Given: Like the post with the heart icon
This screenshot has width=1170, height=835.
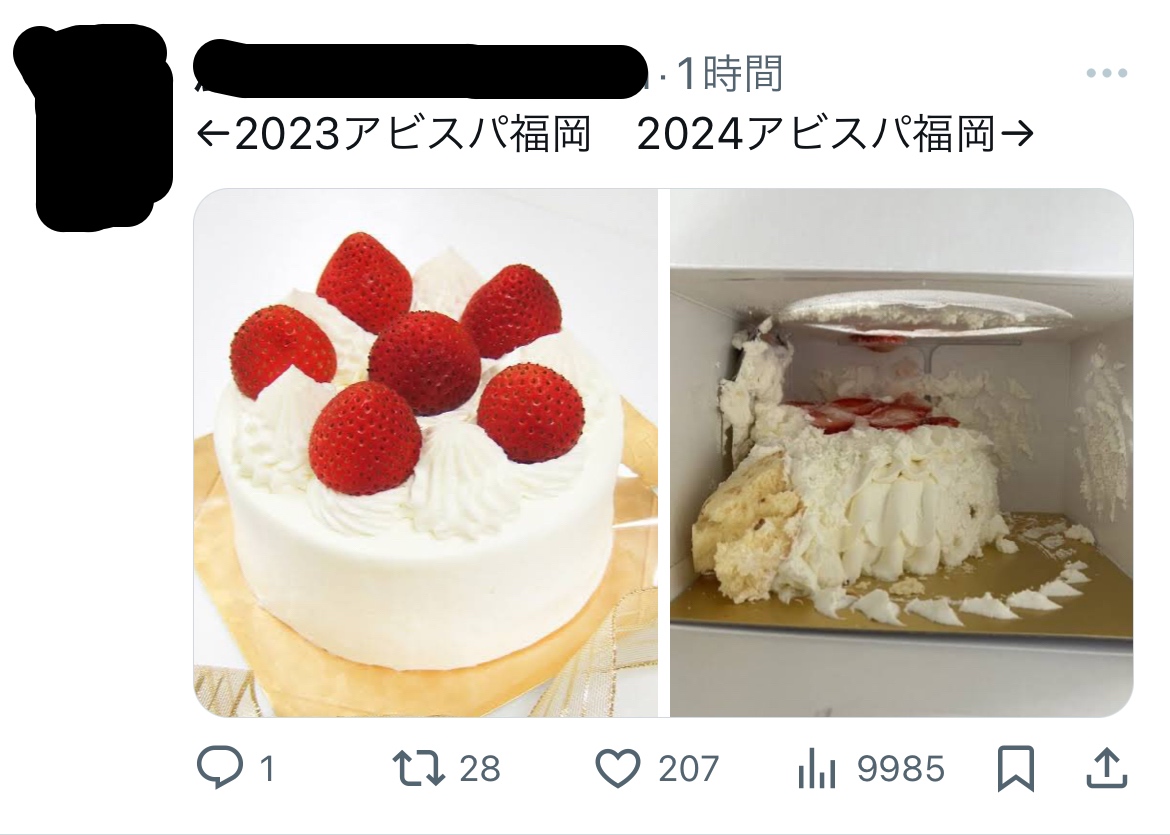Looking at the screenshot, I should point(618,768).
